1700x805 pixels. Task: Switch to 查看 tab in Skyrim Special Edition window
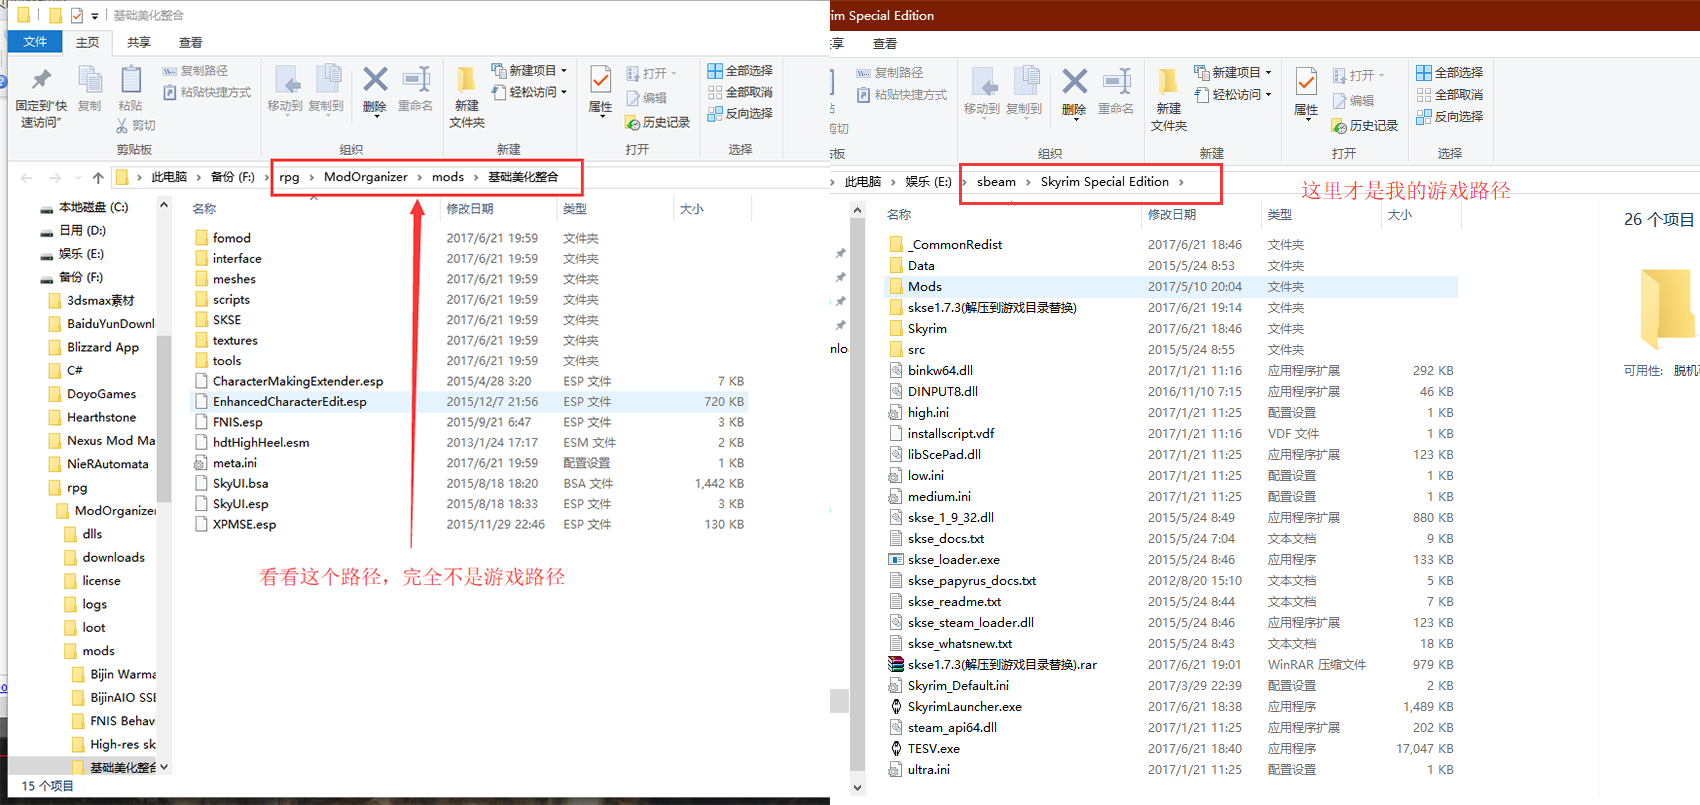[885, 44]
